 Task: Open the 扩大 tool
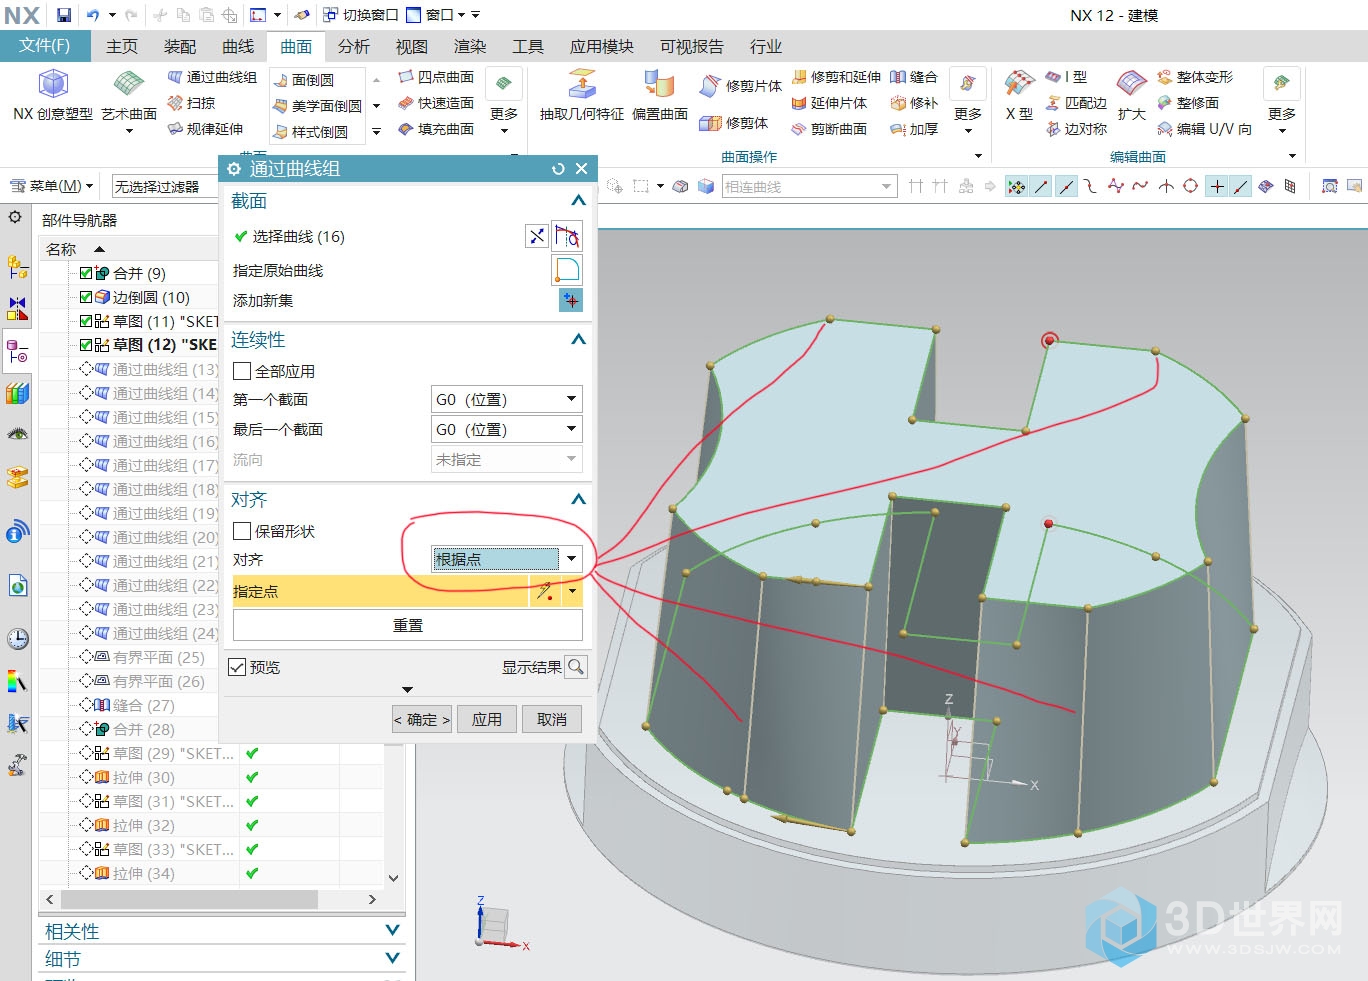pyautogui.click(x=1132, y=96)
